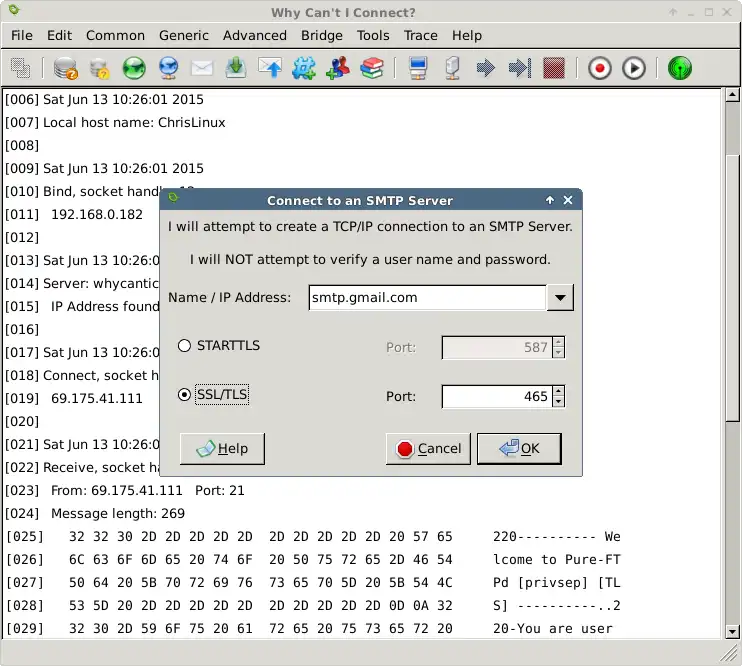The image size is (742, 666).
Task: Click the blue networked globe icon
Action: click(x=168, y=68)
